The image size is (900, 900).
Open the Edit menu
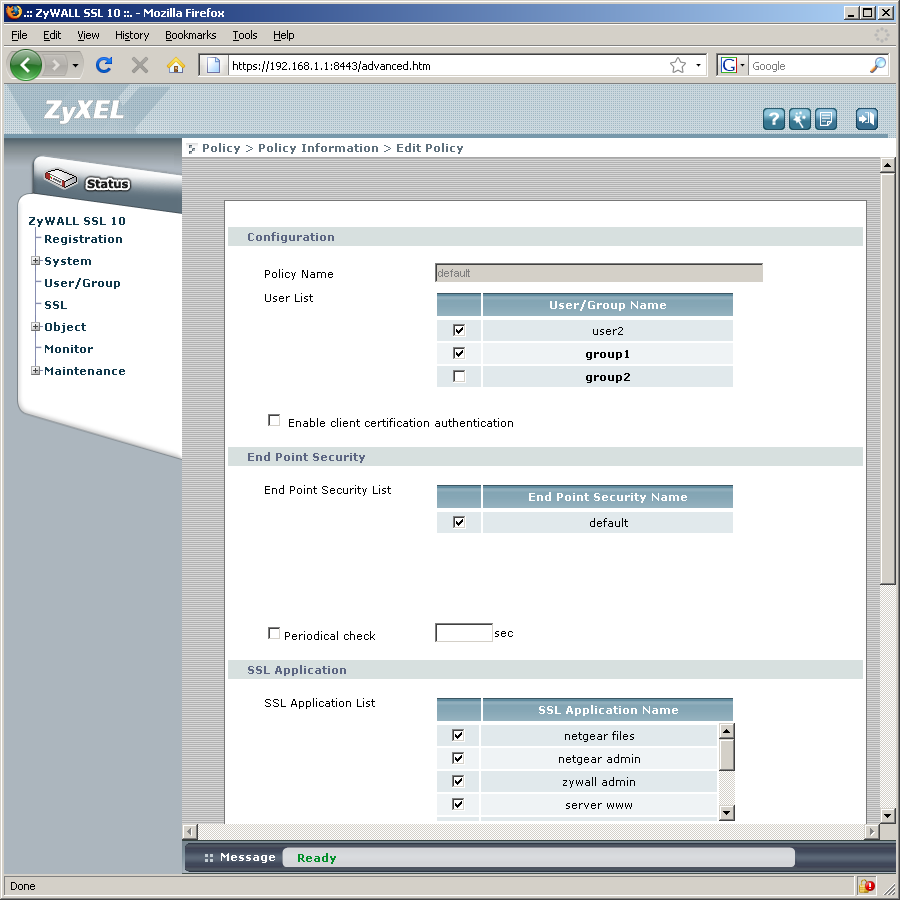pyautogui.click(x=52, y=35)
